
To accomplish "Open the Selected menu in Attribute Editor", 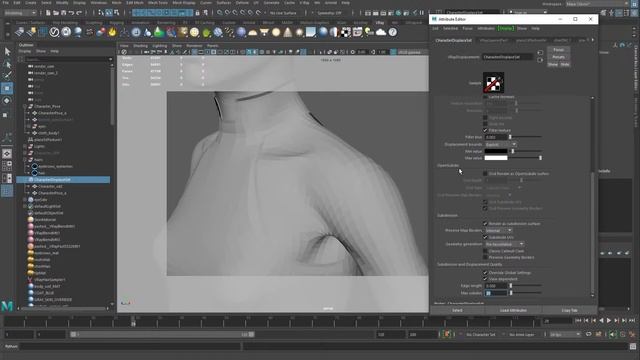I will [x=450, y=29].
